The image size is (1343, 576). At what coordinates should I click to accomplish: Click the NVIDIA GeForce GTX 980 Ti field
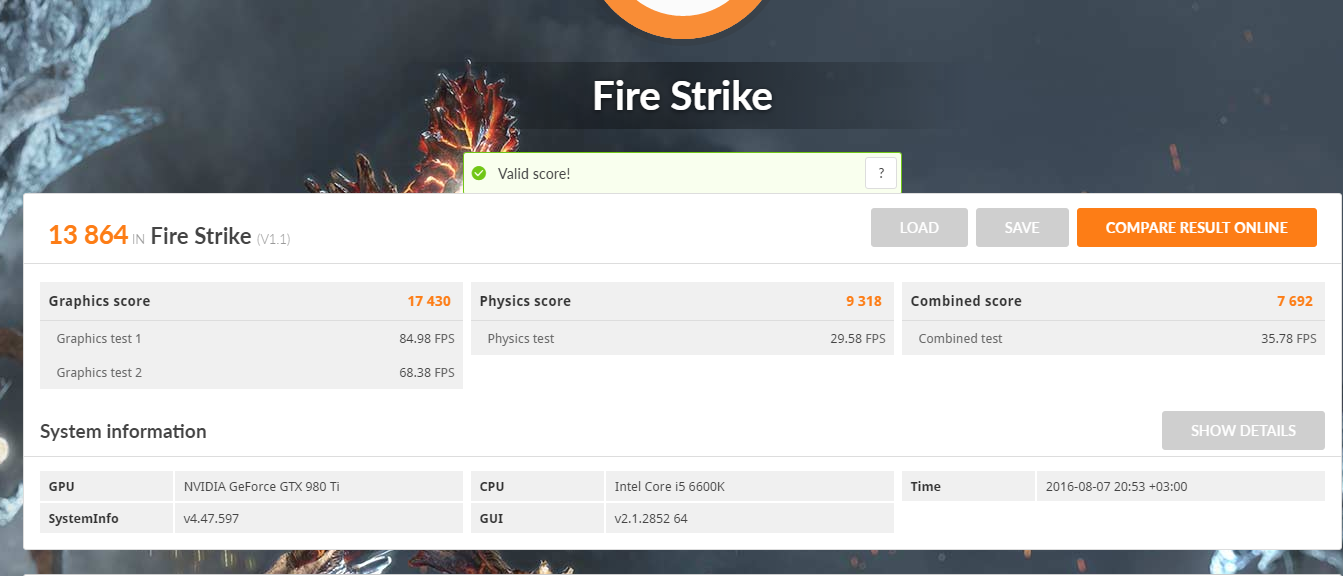point(318,486)
